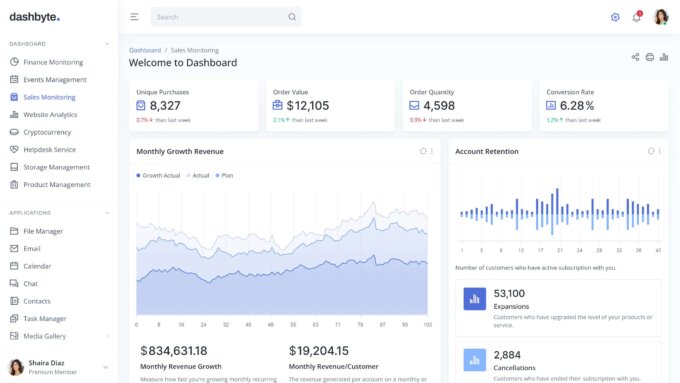
Task: Open the notifications bell icon
Action: tap(636, 17)
